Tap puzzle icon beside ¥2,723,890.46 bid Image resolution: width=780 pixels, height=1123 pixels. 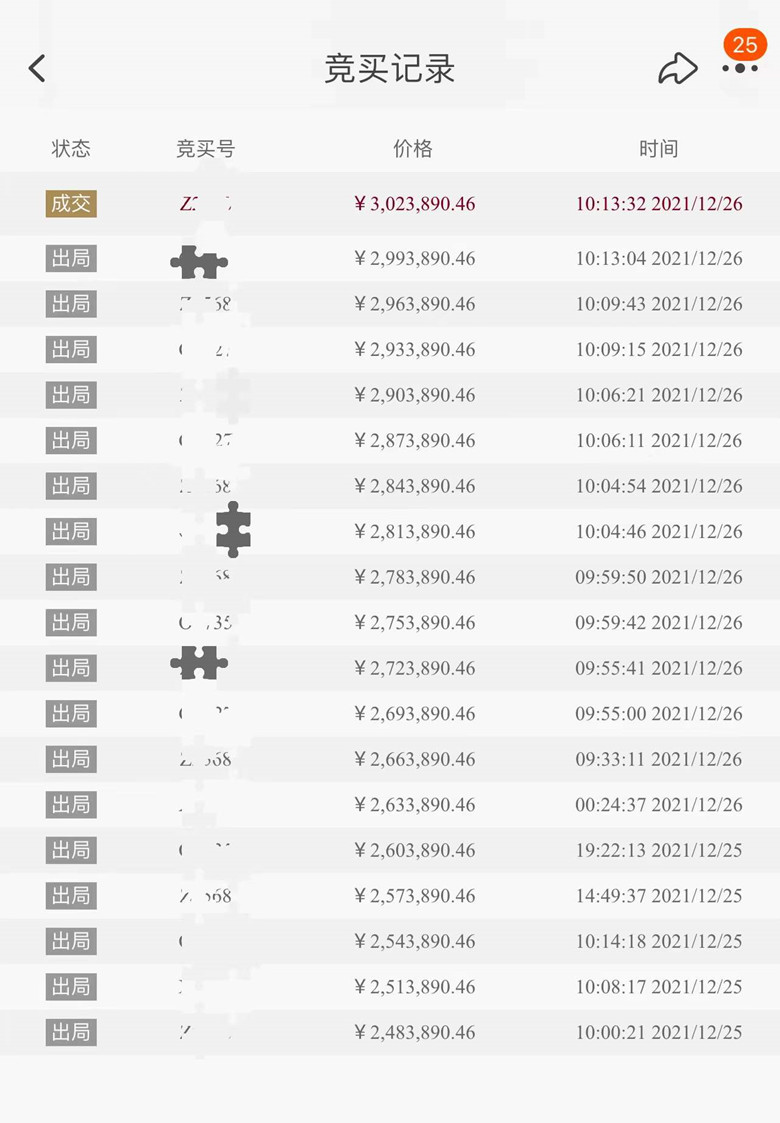(199, 662)
